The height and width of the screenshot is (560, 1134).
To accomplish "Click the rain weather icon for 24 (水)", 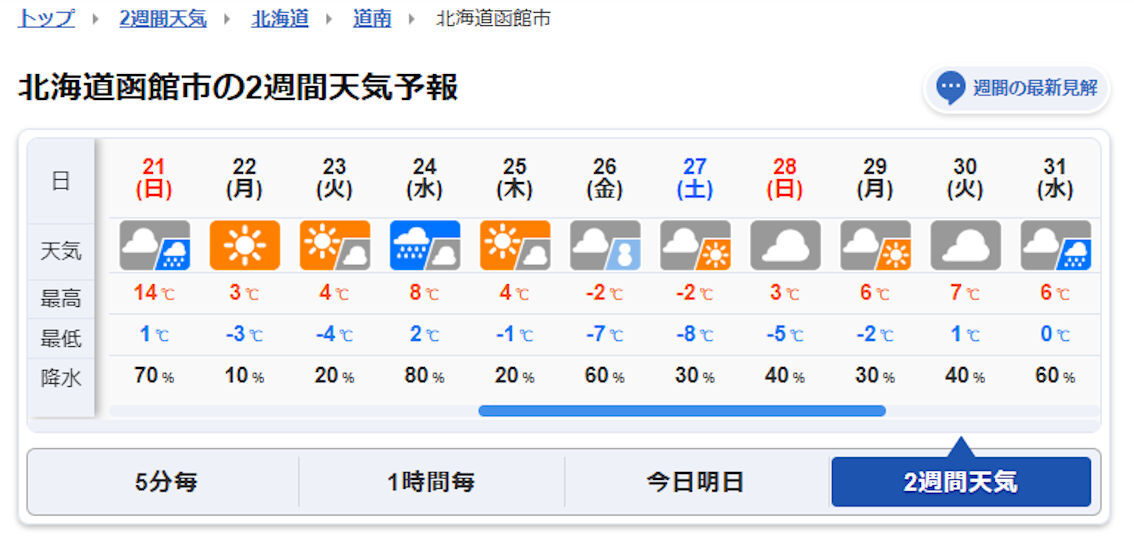I will tap(425, 245).
